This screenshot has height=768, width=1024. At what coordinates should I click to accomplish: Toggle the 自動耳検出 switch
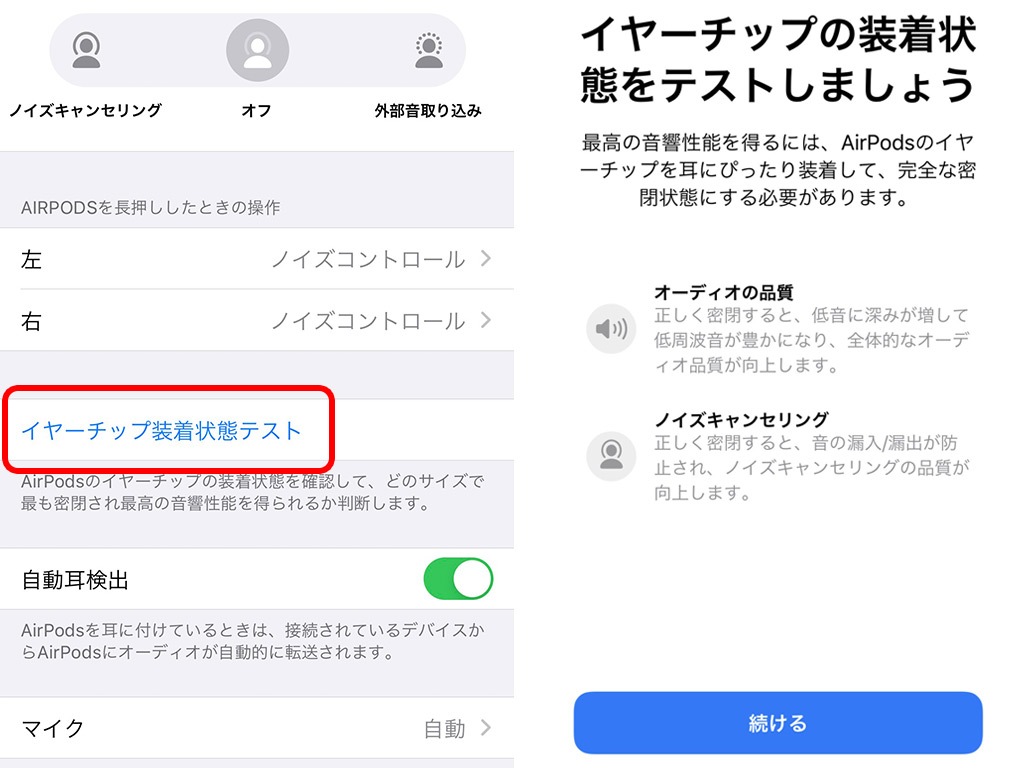coord(458,579)
